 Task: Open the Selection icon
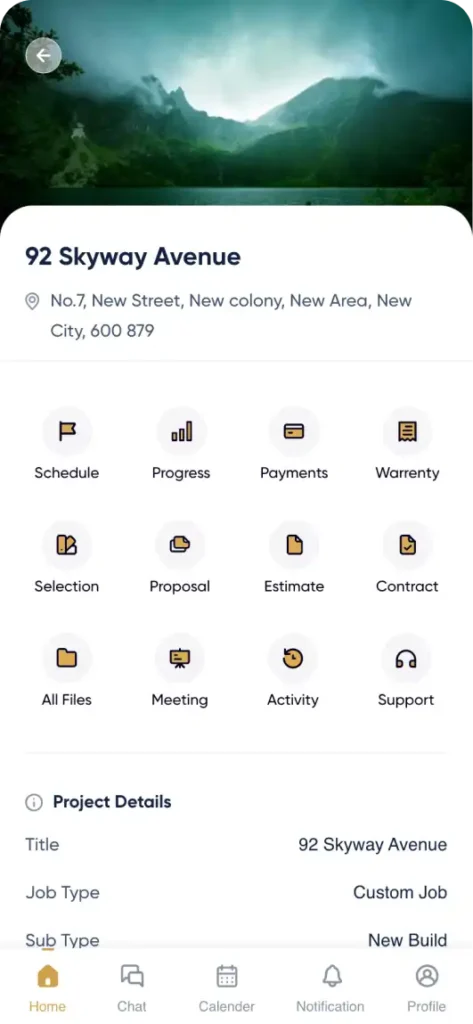click(x=67, y=545)
